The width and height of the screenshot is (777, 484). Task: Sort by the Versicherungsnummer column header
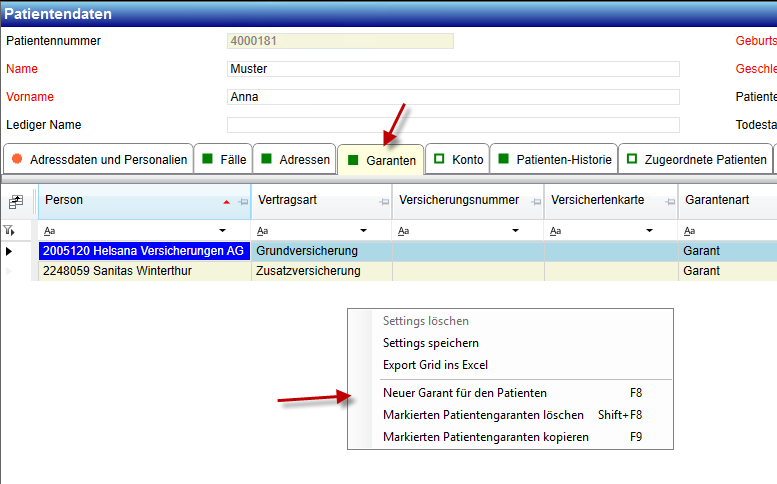tap(468, 201)
